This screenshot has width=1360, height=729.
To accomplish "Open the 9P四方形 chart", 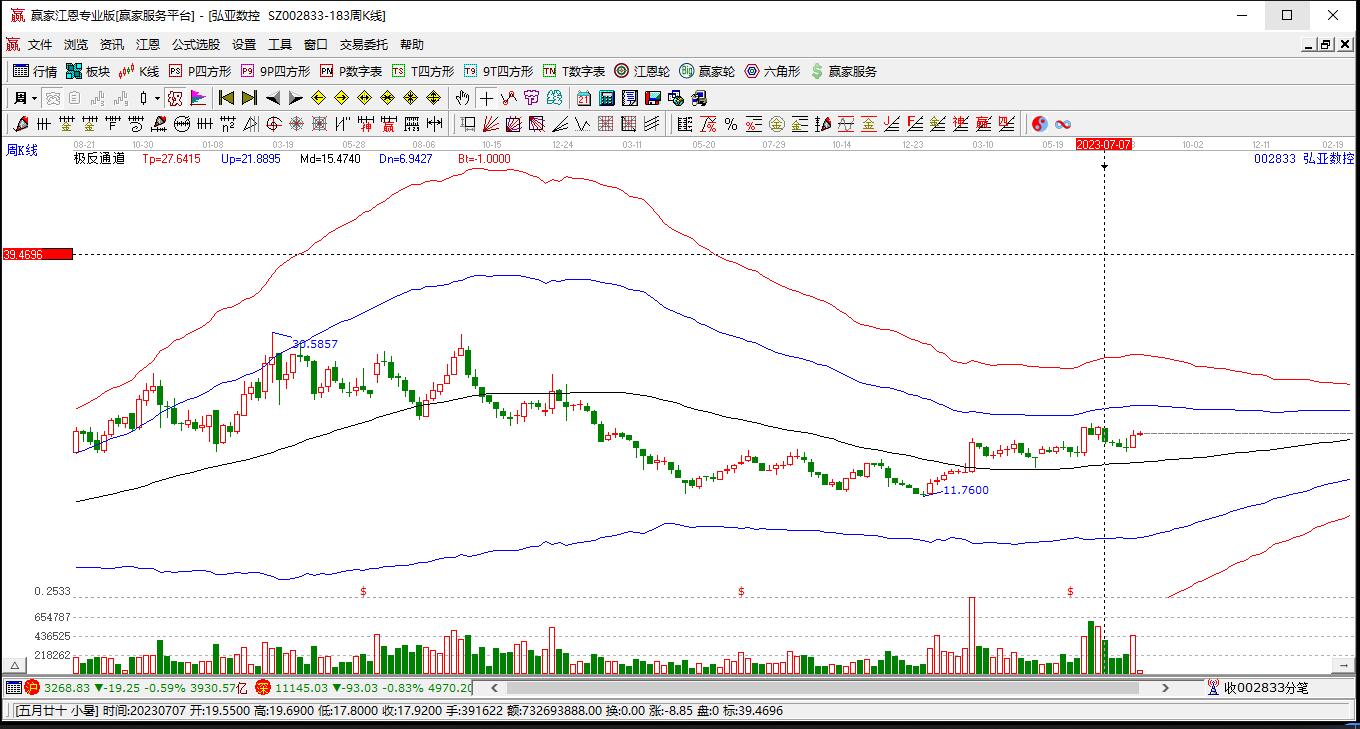I will tap(275, 71).
